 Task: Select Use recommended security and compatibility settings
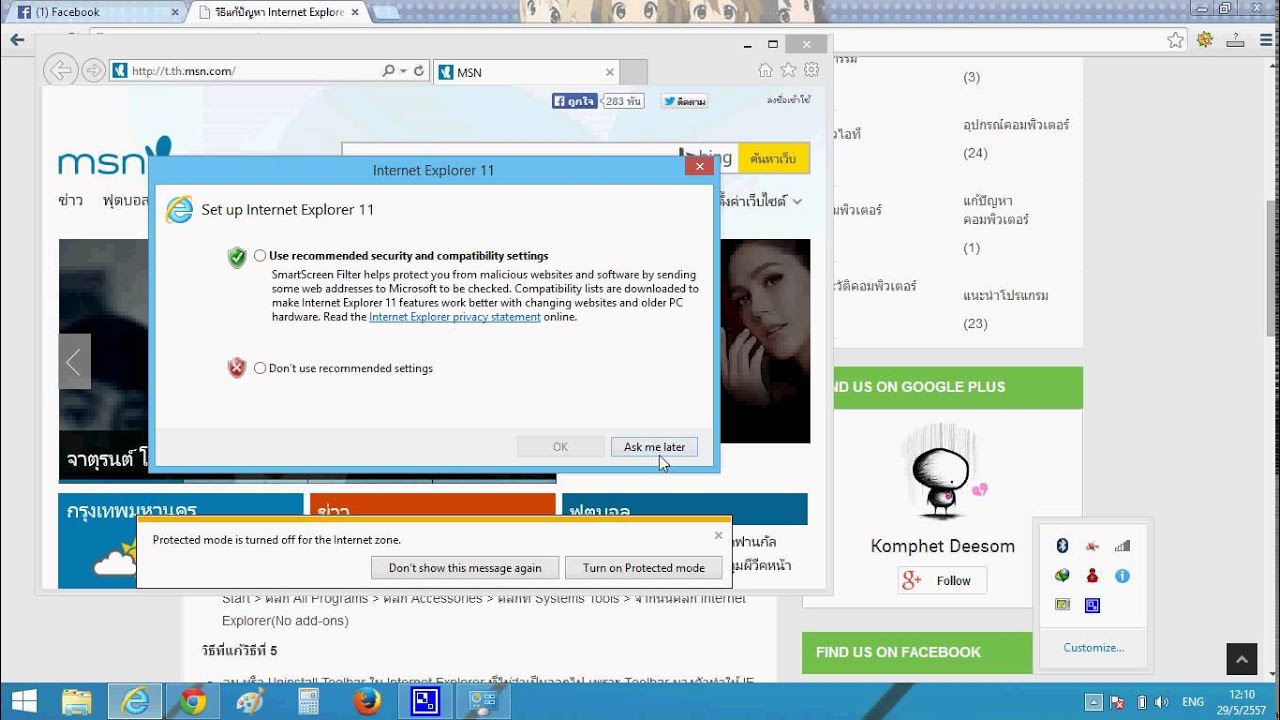click(260, 256)
